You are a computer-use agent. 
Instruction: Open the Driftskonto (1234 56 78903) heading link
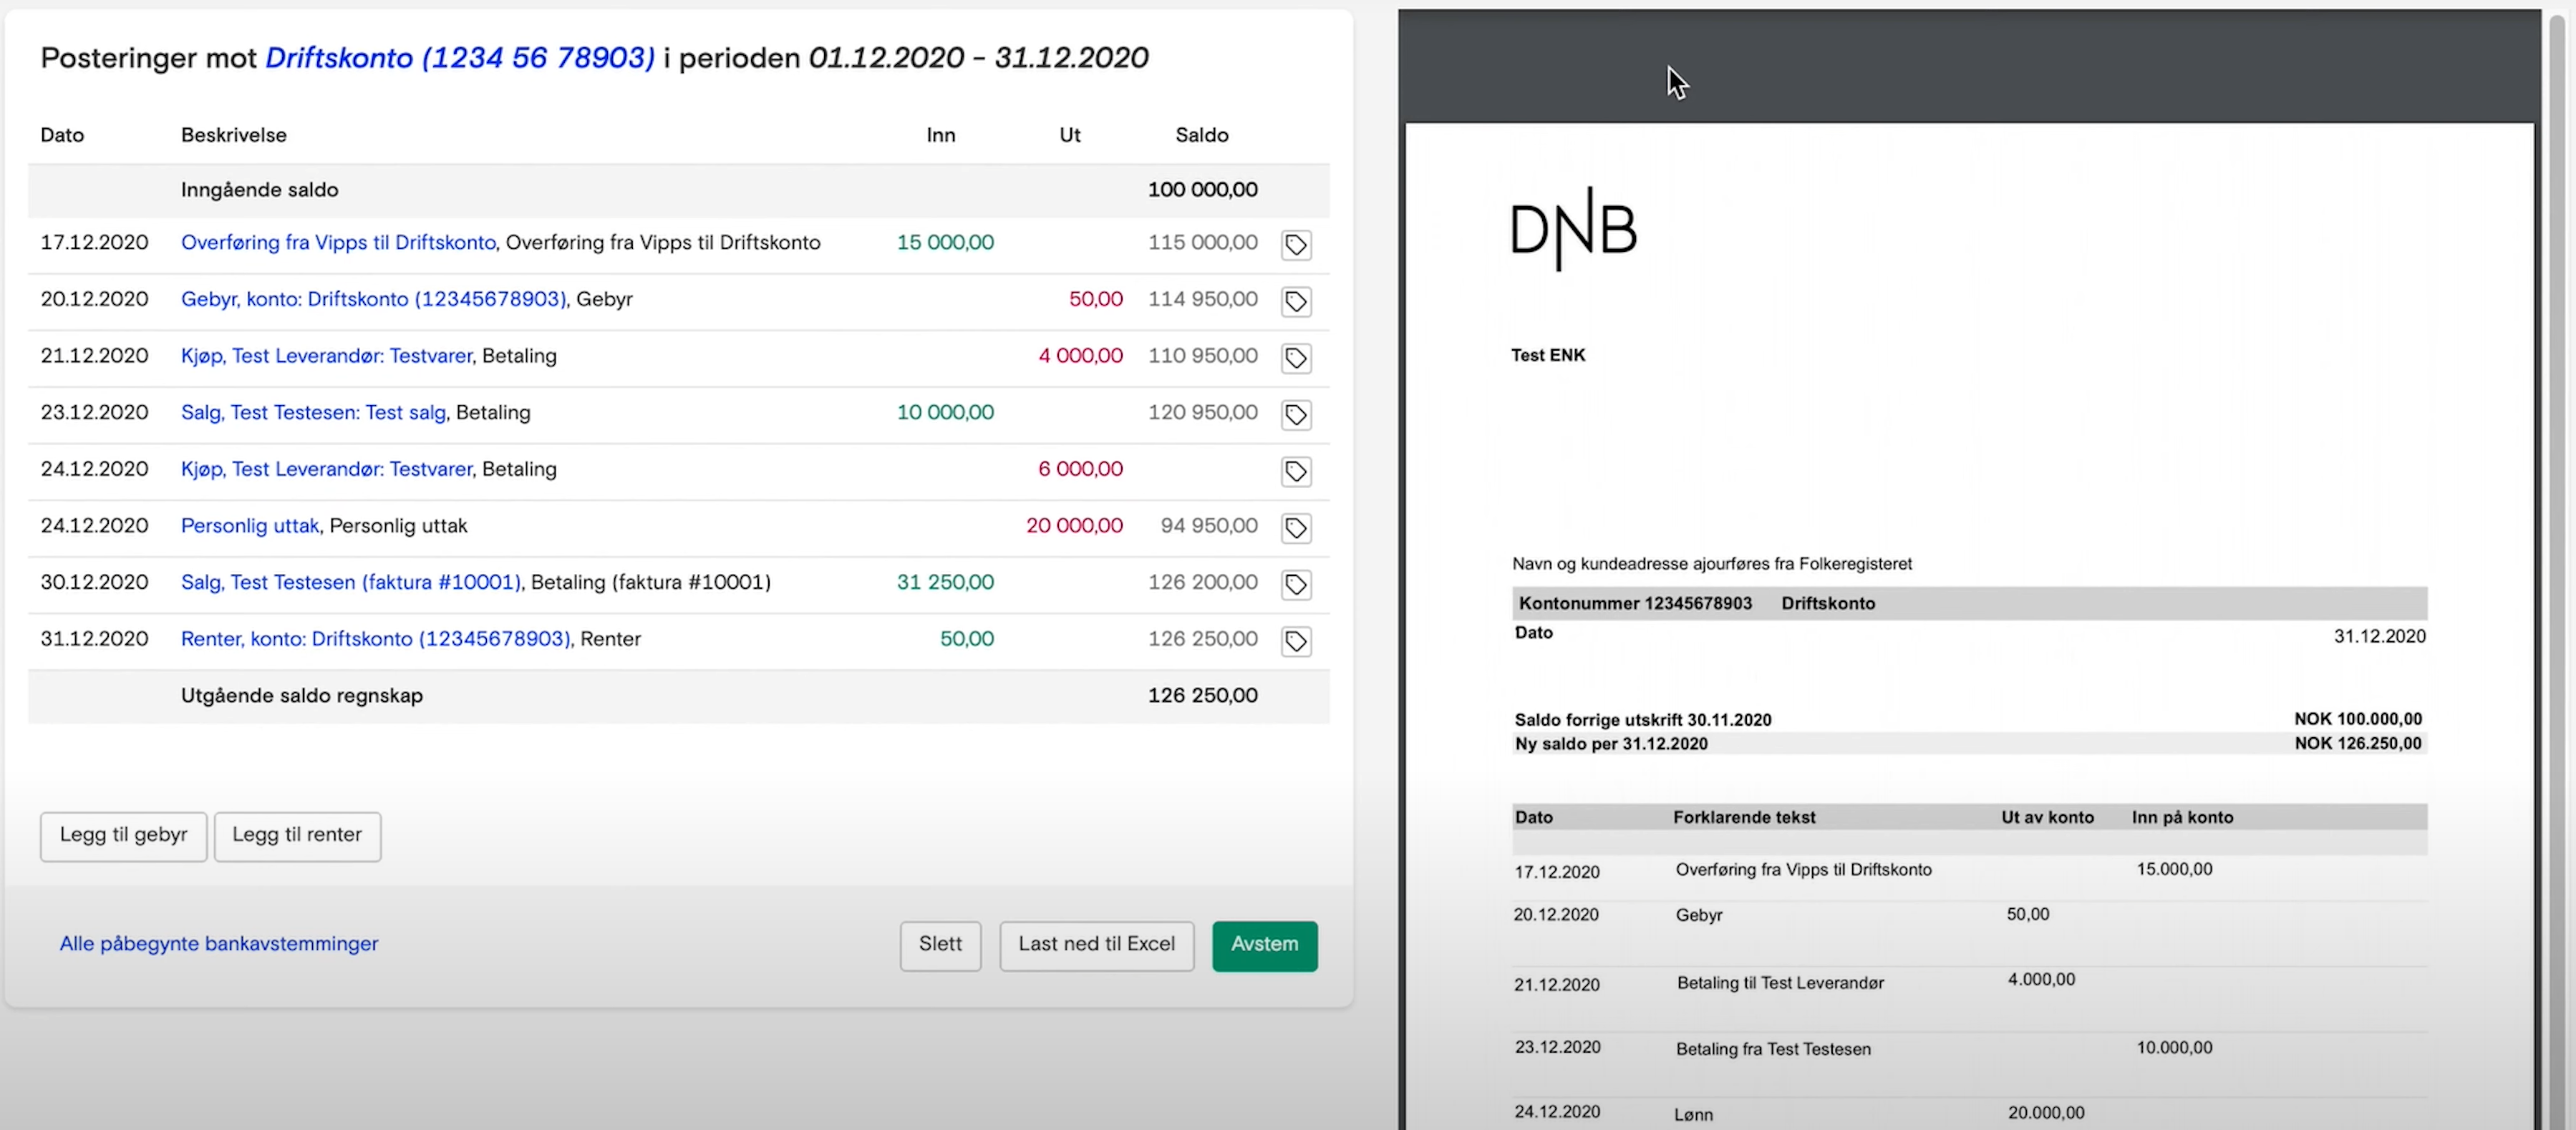click(460, 58)
